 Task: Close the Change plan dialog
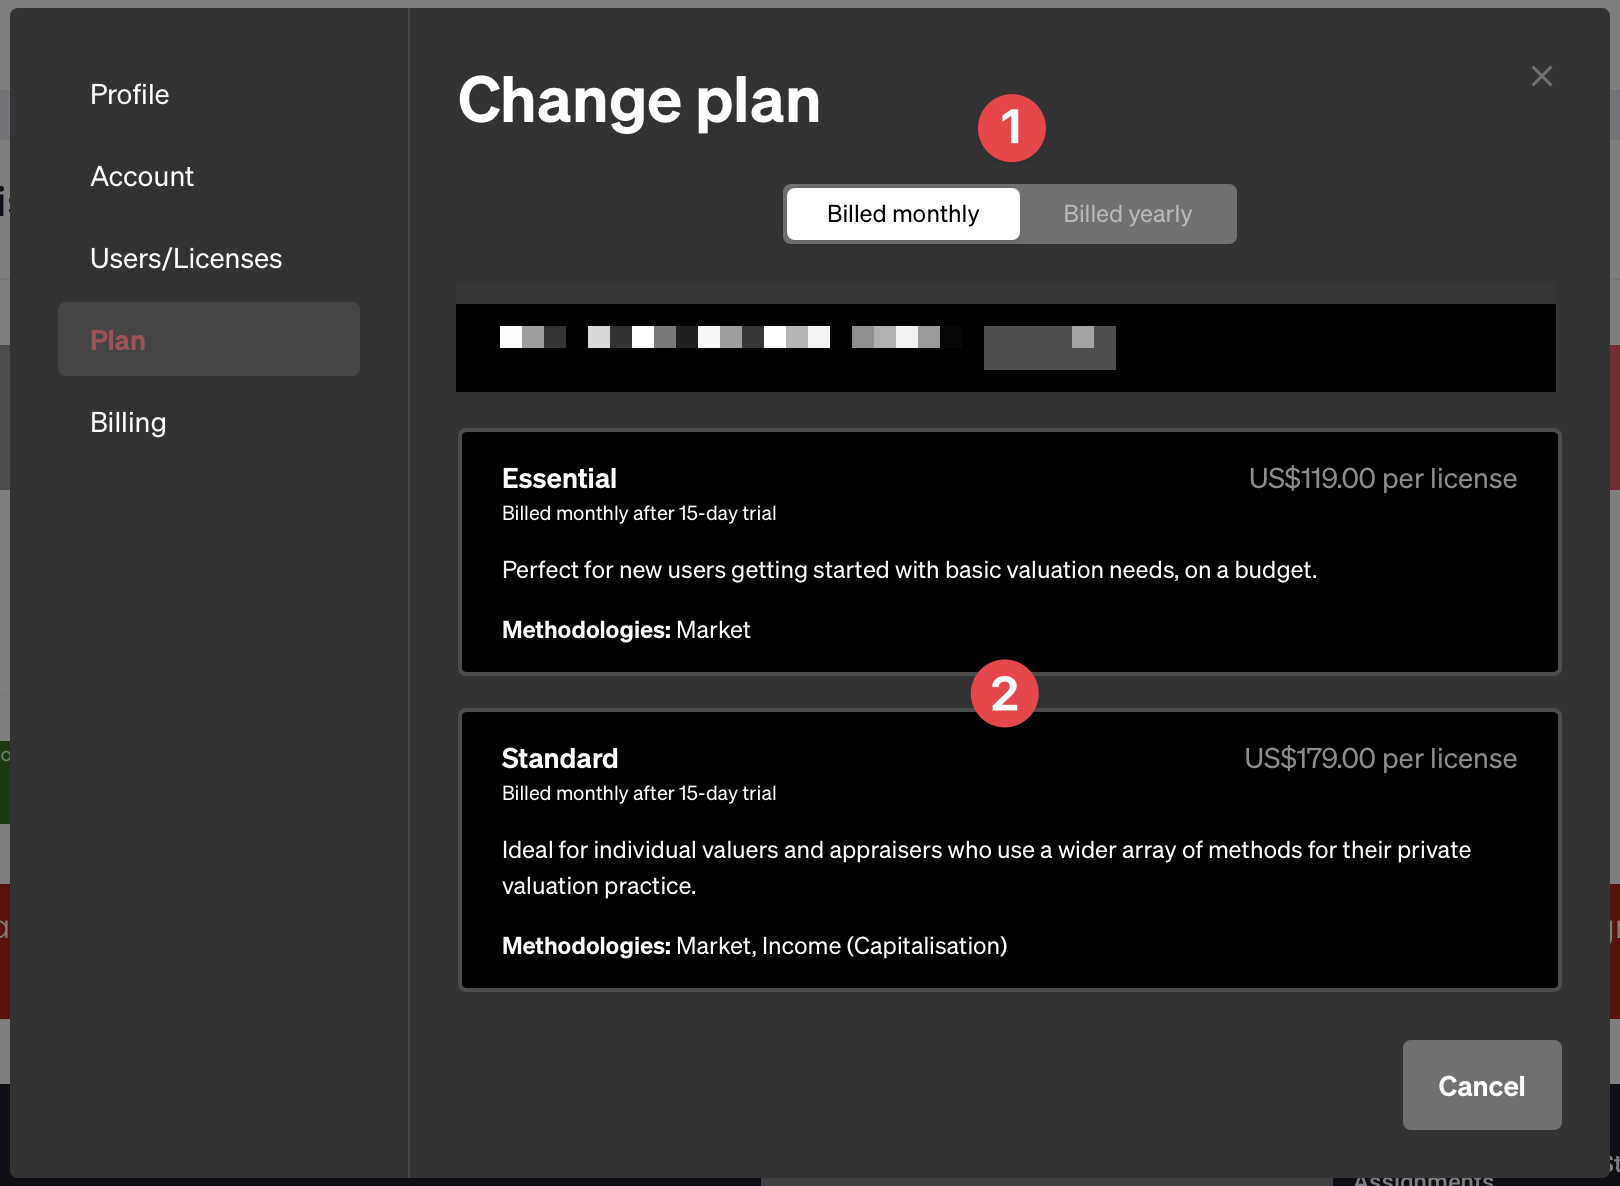coord(1541,76)
